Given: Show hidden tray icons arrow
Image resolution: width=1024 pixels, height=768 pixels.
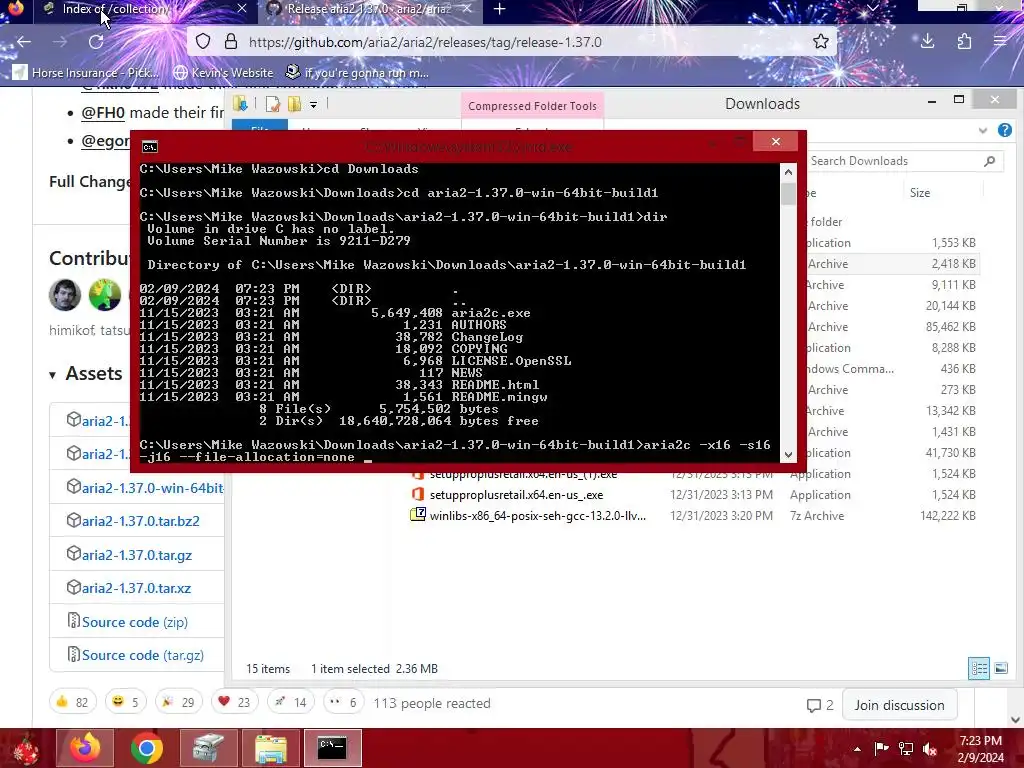Looking at the screenshot, I should (857, 749).
